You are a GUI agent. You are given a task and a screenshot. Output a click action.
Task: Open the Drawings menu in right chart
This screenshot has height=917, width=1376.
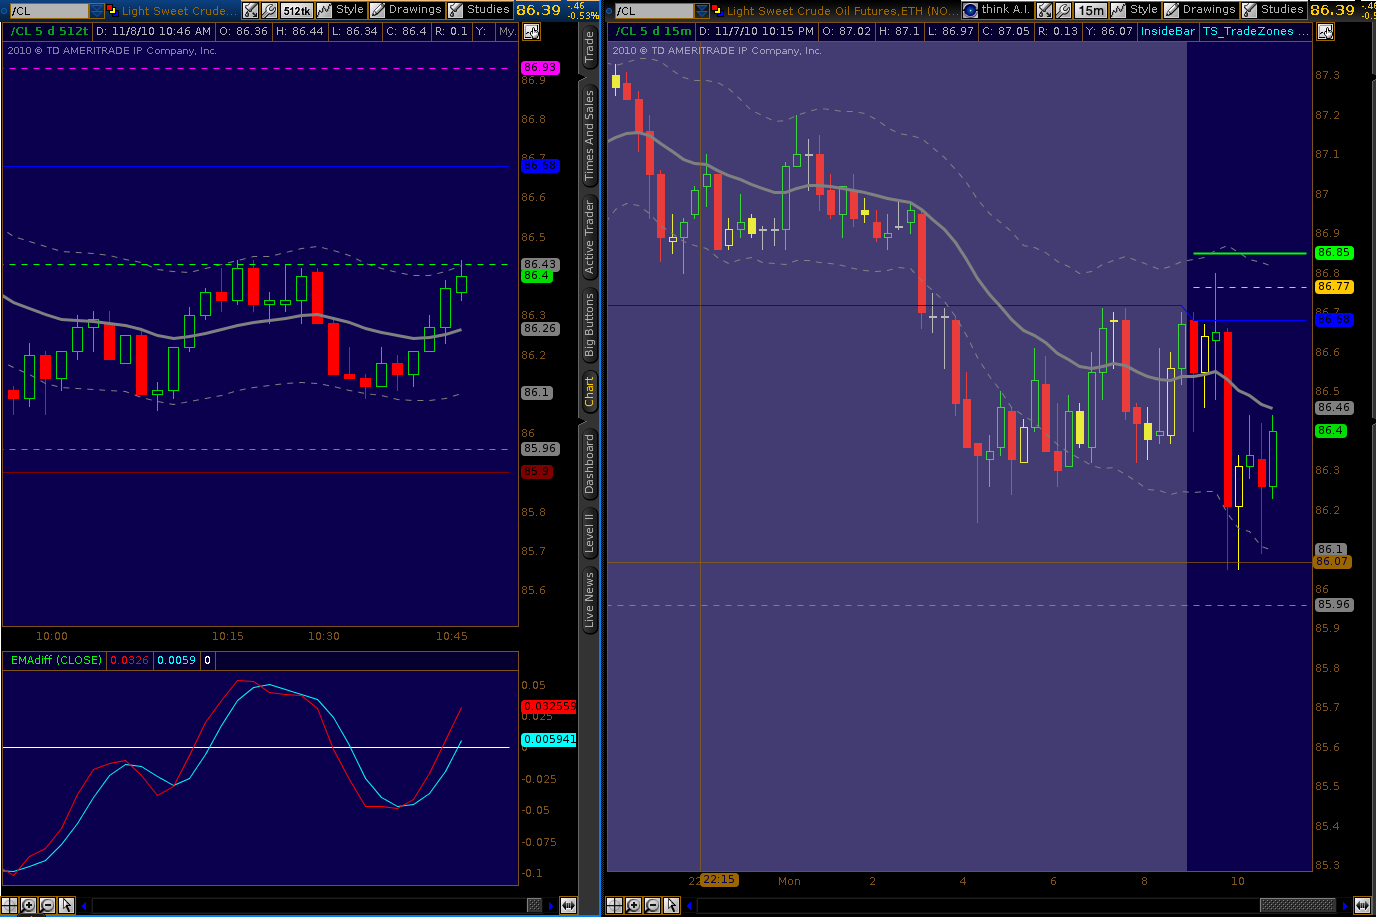(1200, 10)
